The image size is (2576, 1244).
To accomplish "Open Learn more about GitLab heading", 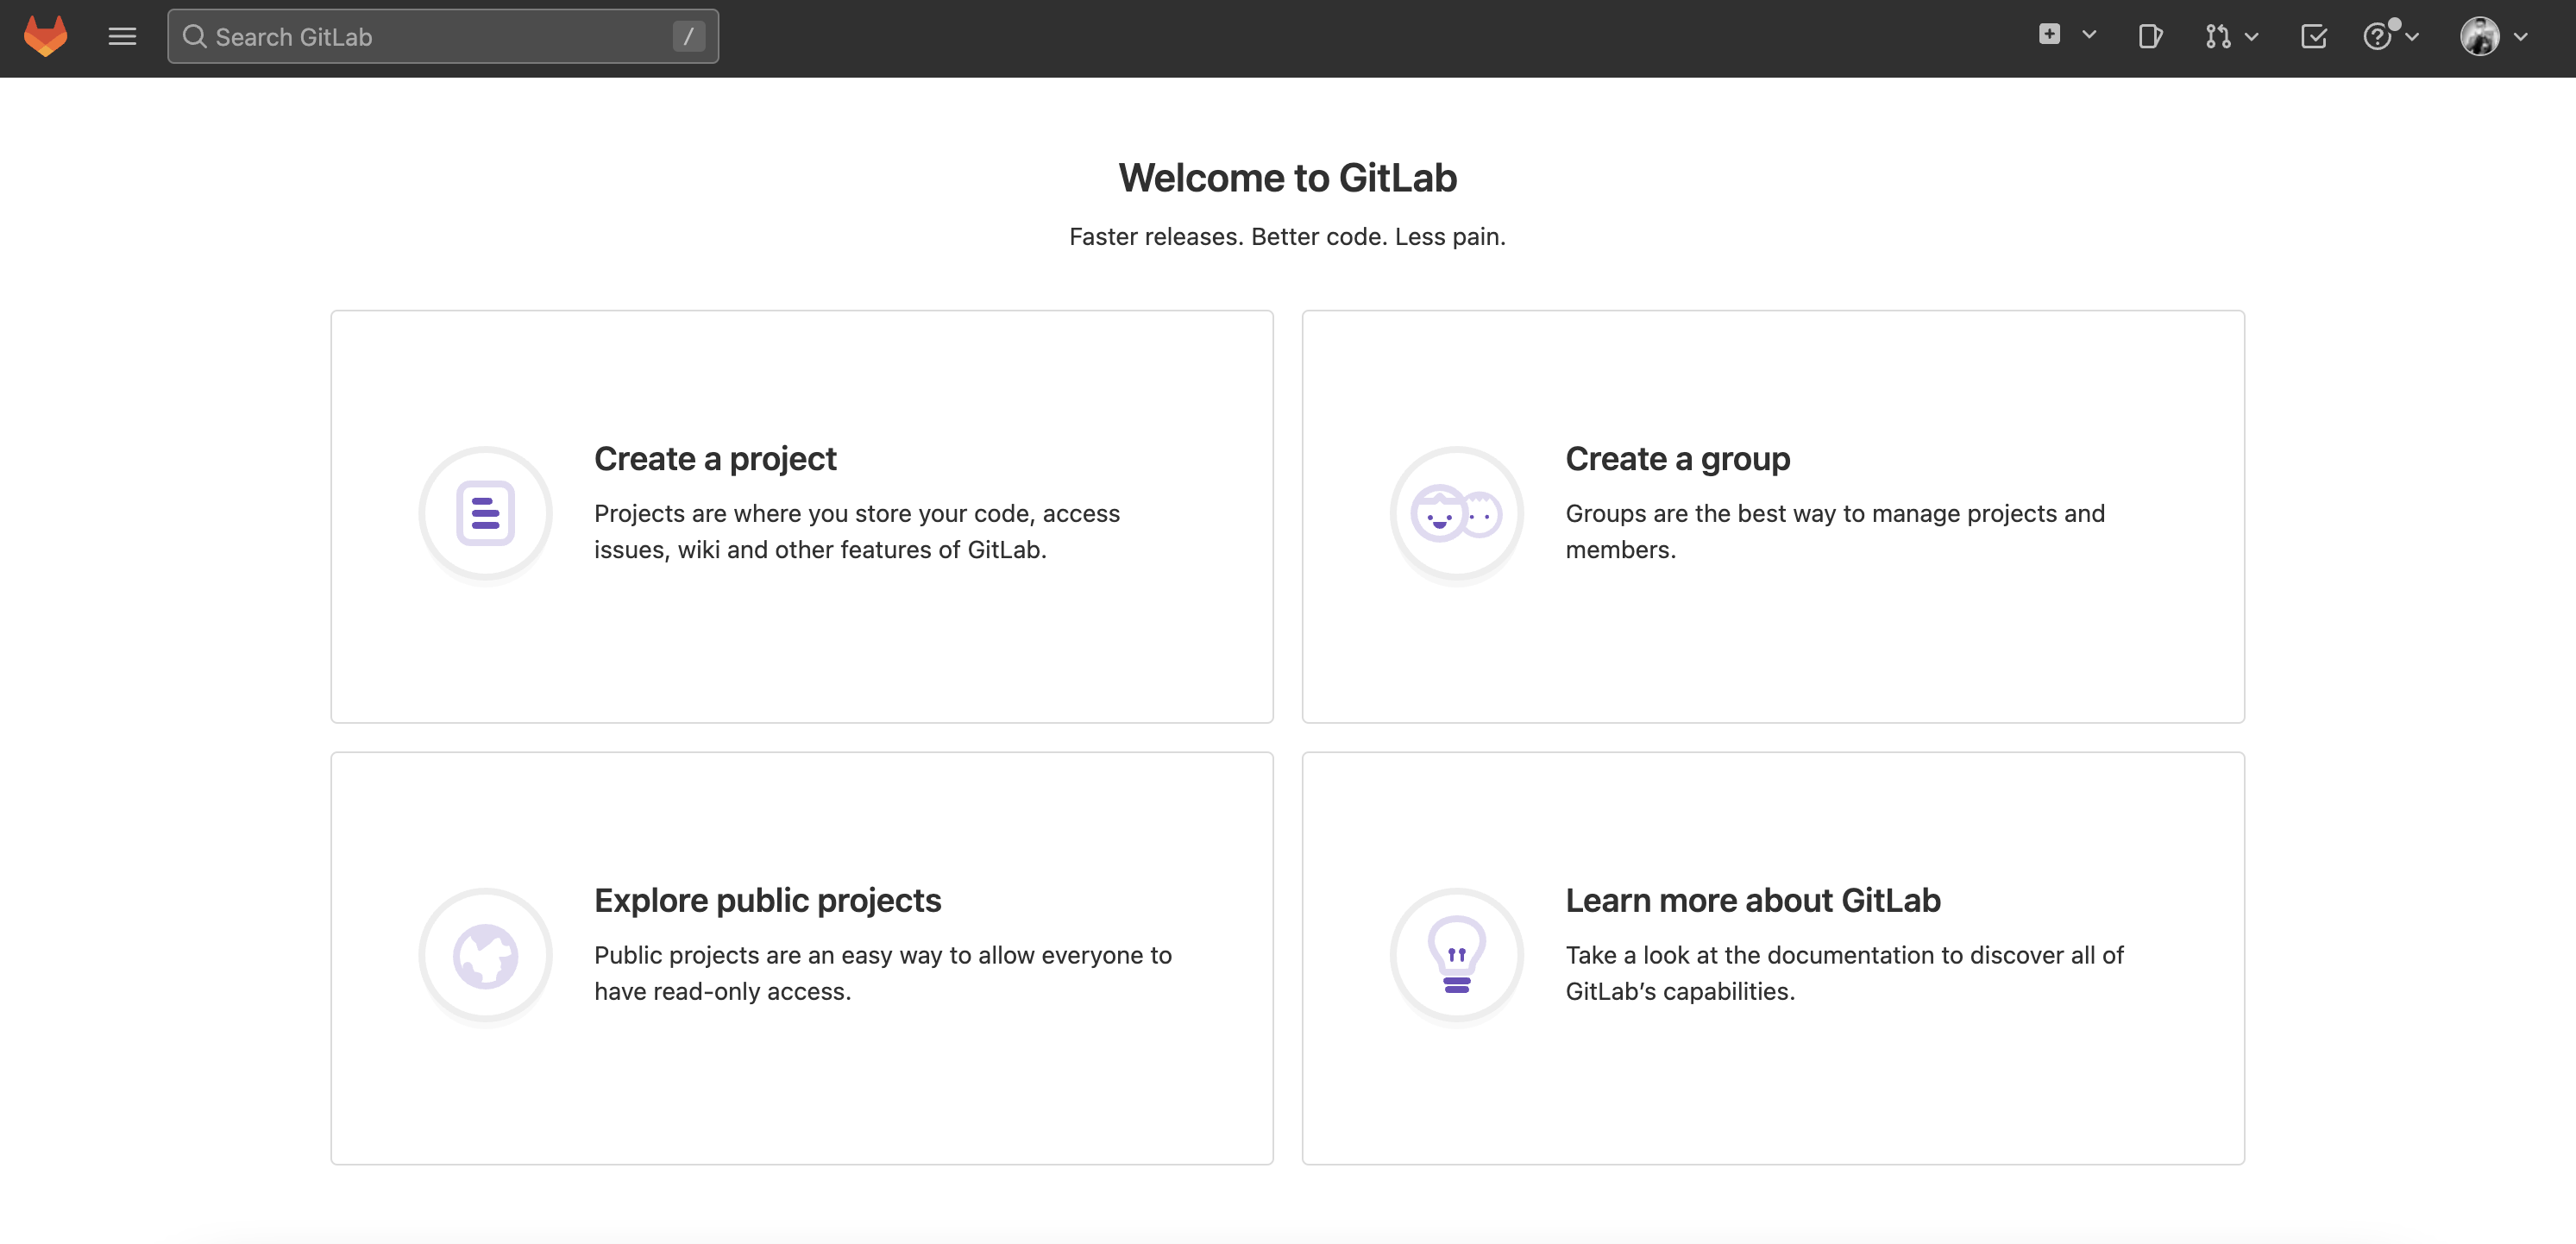I will 1752,901.
